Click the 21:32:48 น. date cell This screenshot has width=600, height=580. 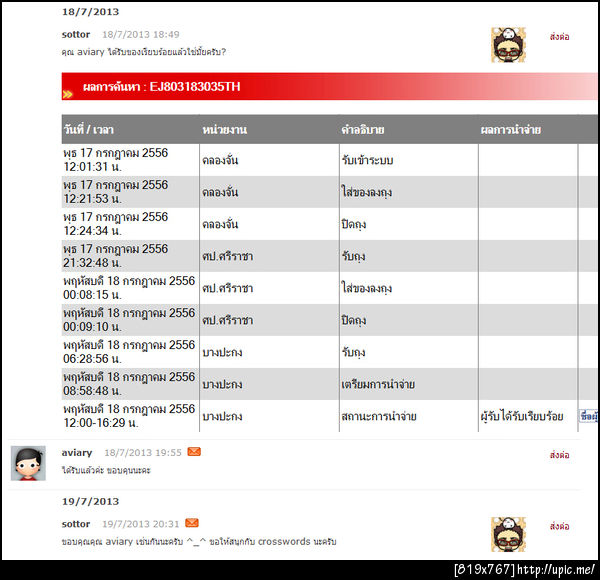pyautogui.click(x=130, y=256)
